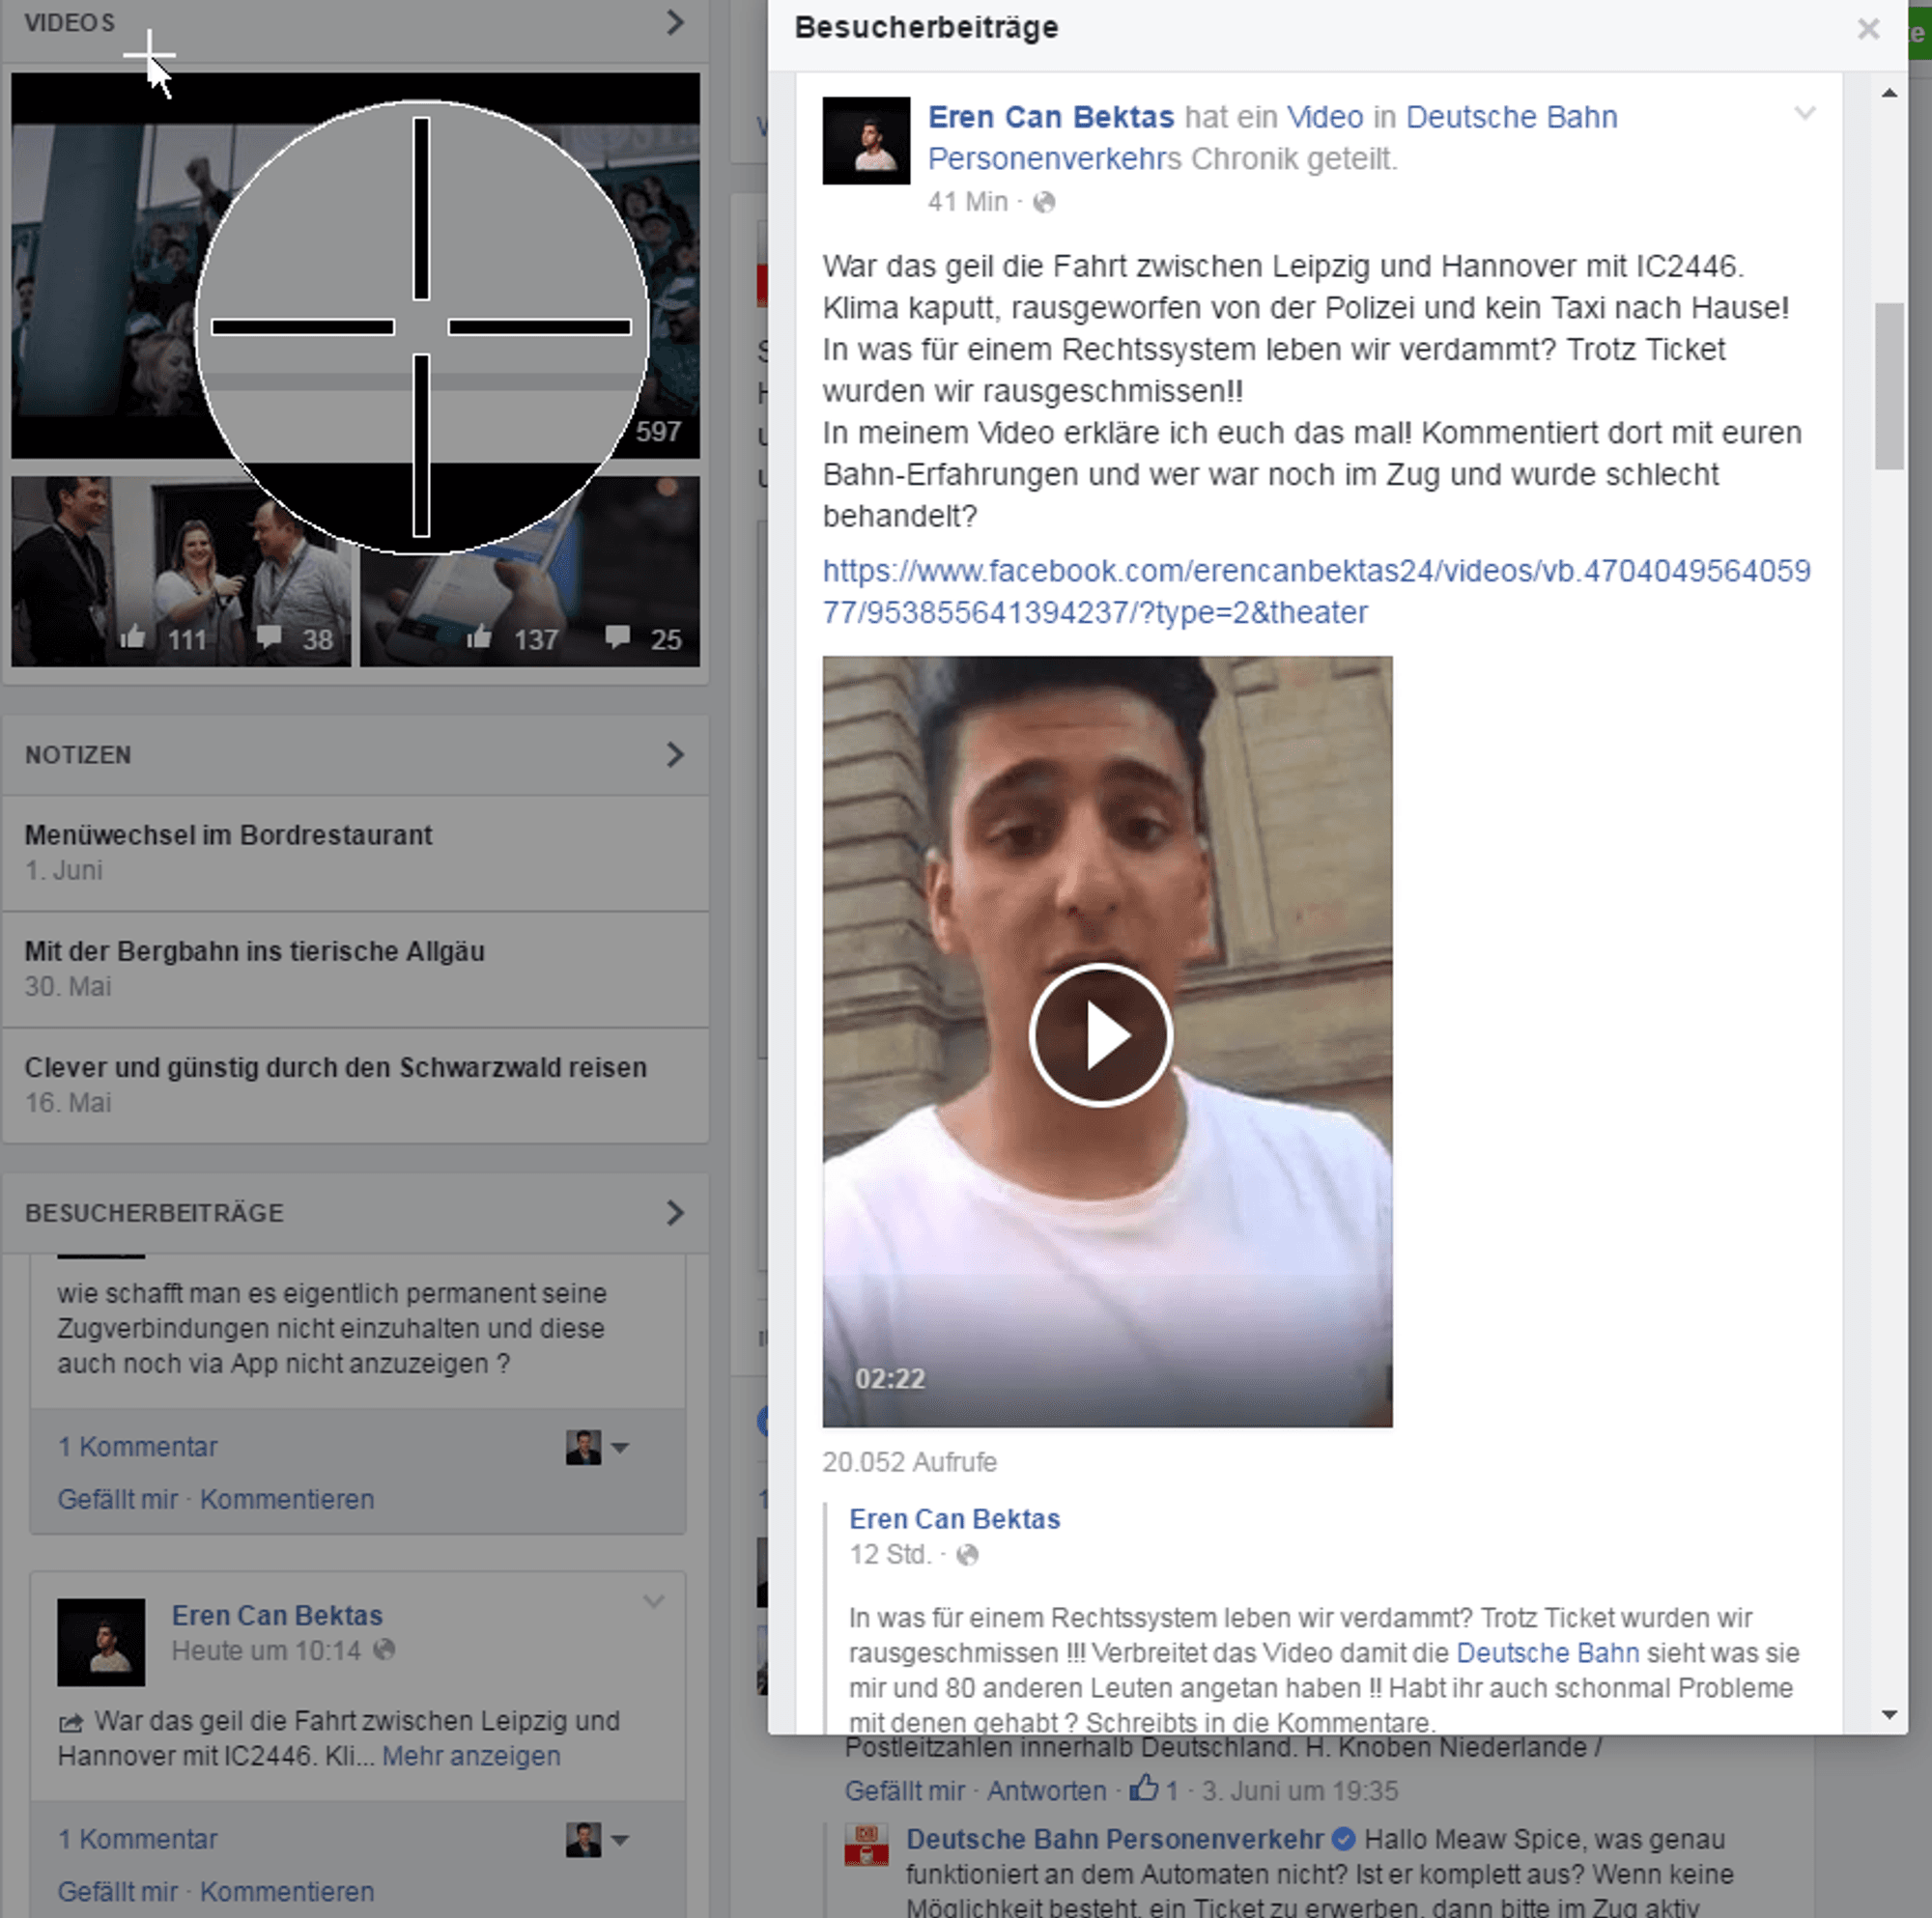1932x1918 pixels.
Task: Click comment icon showing 25
Action: click(618, 637)
